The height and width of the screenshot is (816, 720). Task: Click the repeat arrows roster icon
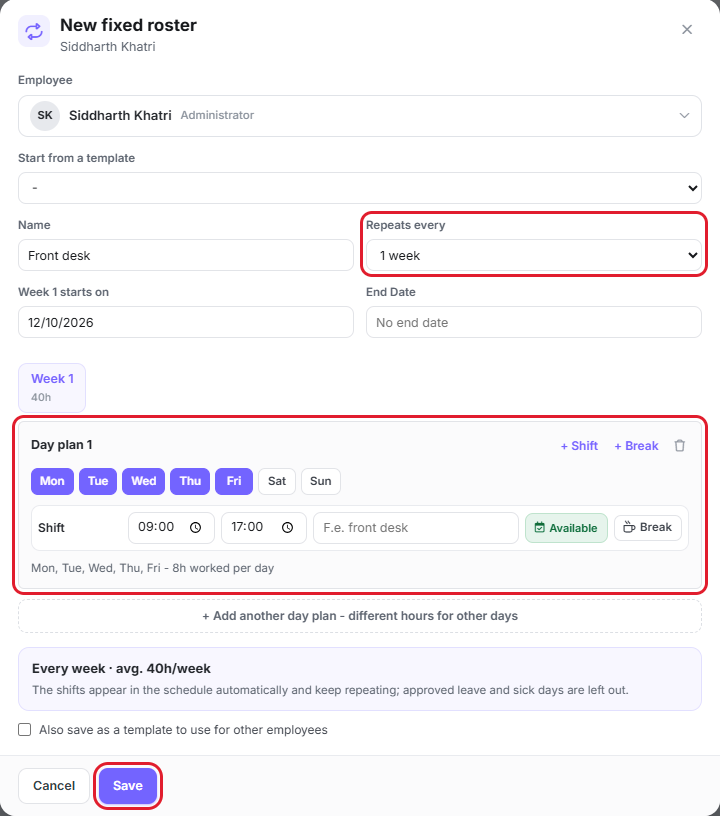coord(34,31)
